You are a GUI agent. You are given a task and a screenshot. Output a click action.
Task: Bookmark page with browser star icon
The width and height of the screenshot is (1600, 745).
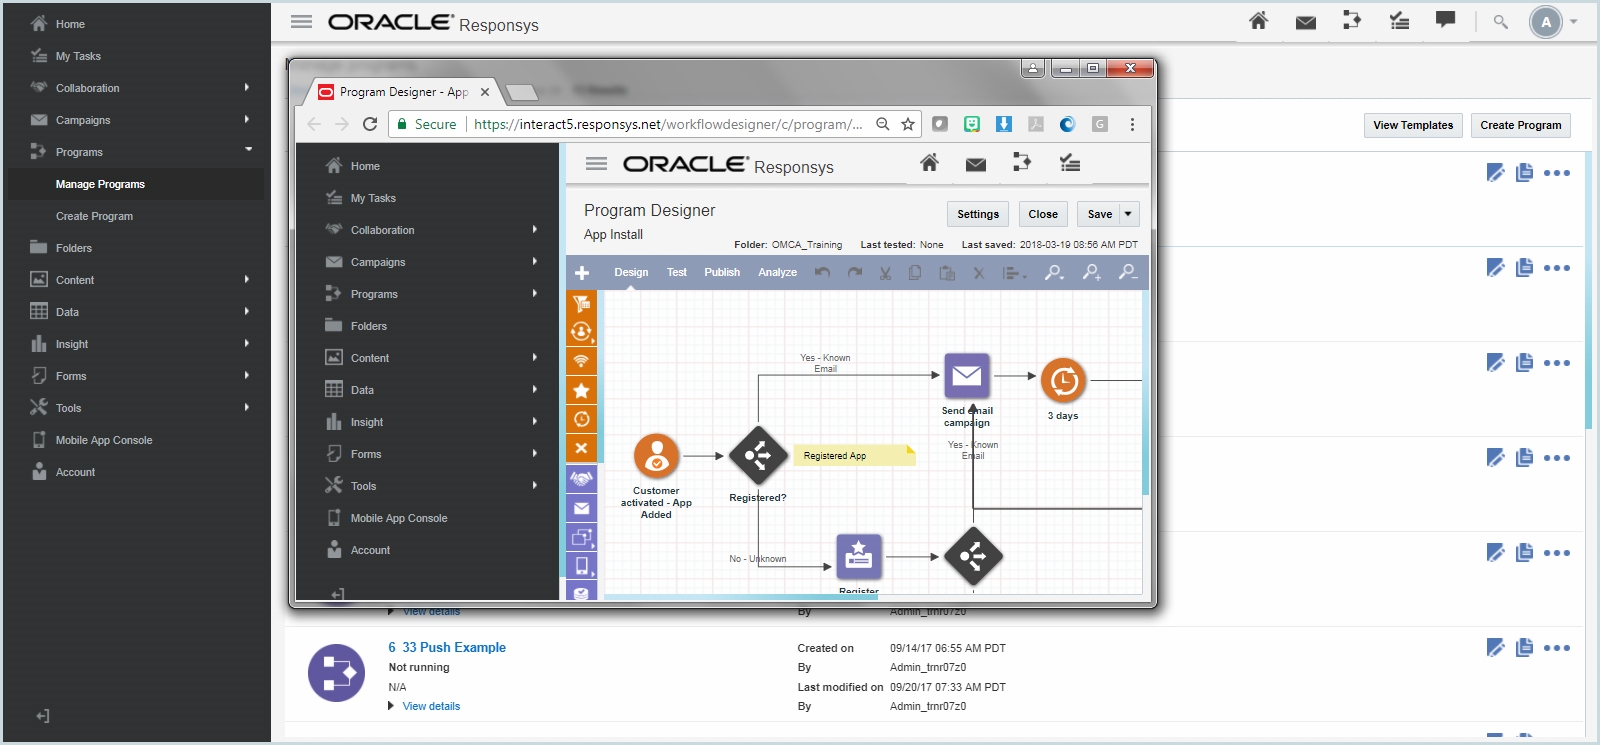[x=908, y=124]
